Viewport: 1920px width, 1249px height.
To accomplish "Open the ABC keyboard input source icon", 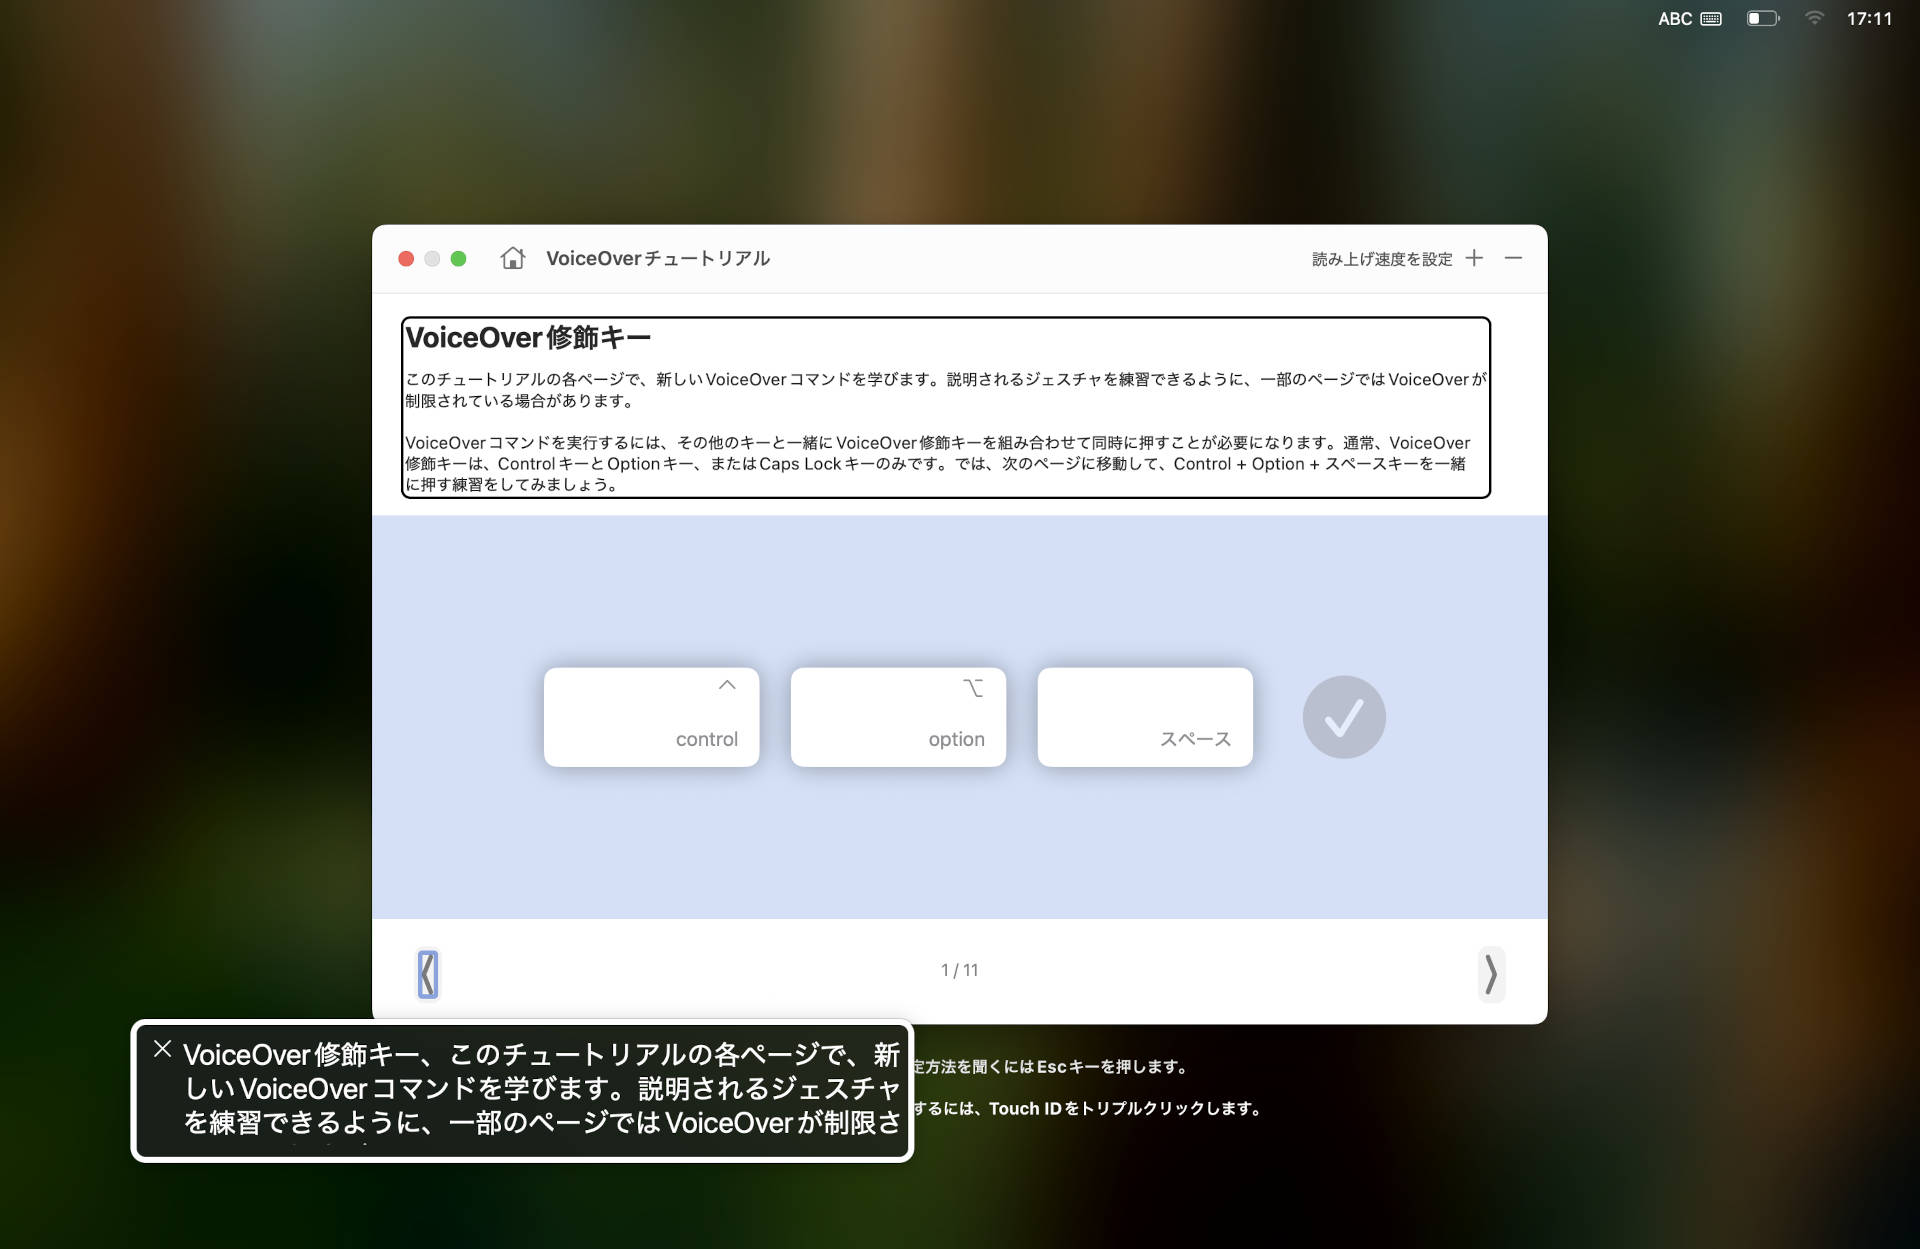I will (1690, 18).
